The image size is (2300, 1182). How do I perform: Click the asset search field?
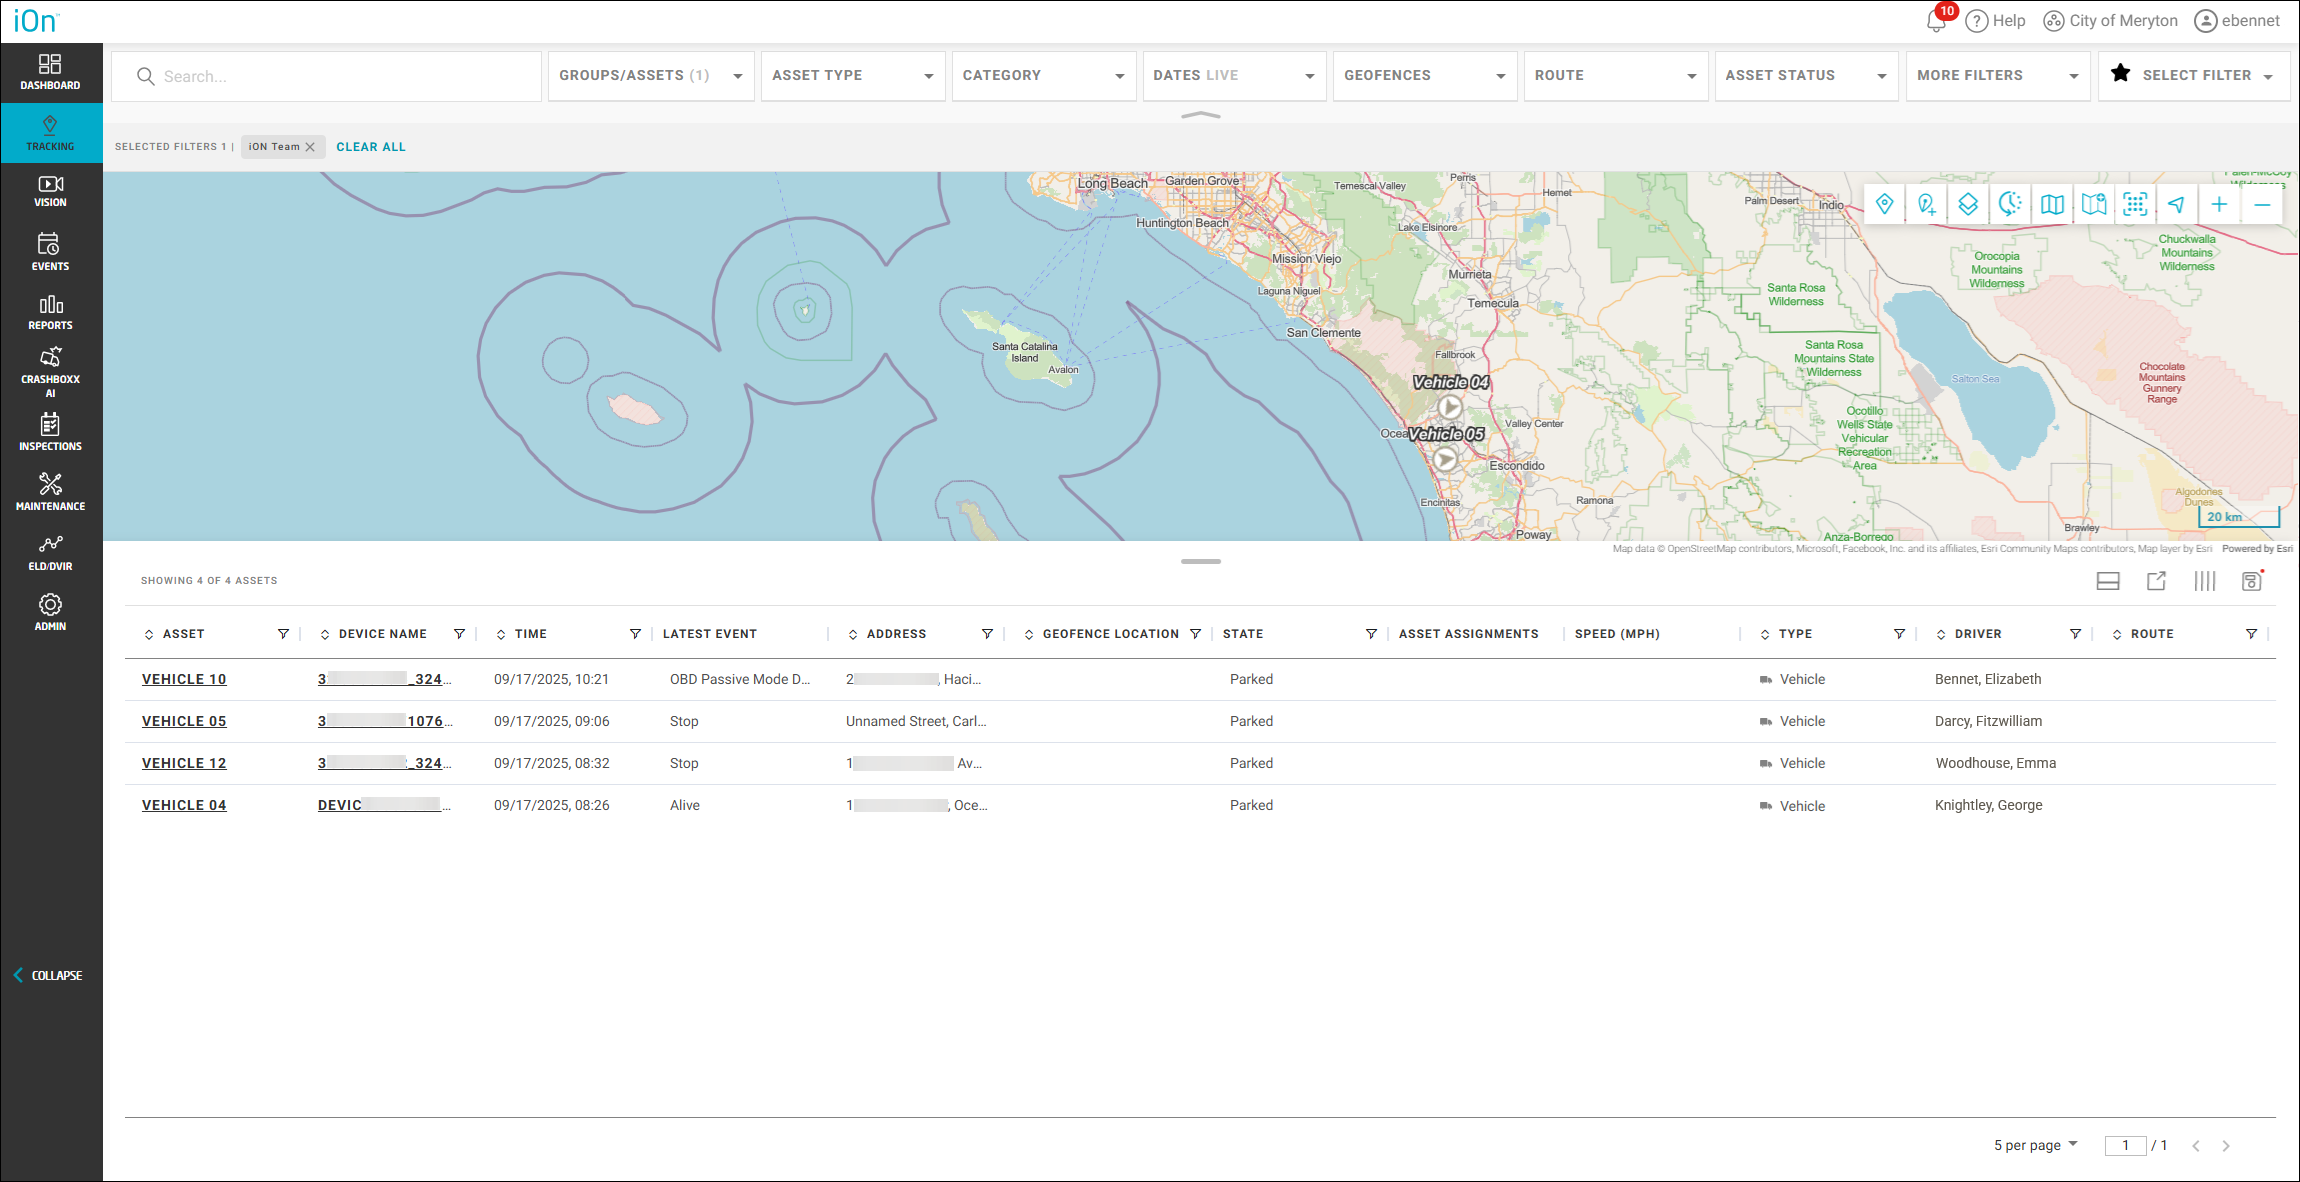[x=340, y=76]
